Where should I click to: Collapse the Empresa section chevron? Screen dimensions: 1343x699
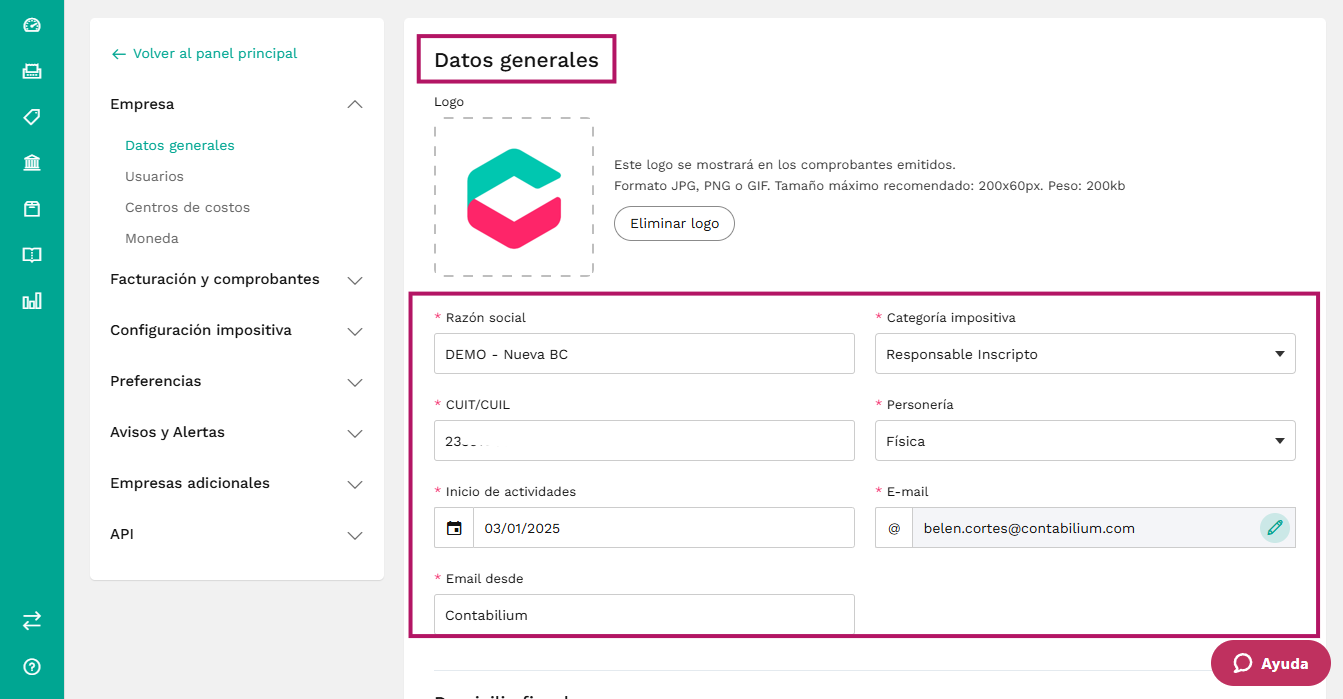354,104
